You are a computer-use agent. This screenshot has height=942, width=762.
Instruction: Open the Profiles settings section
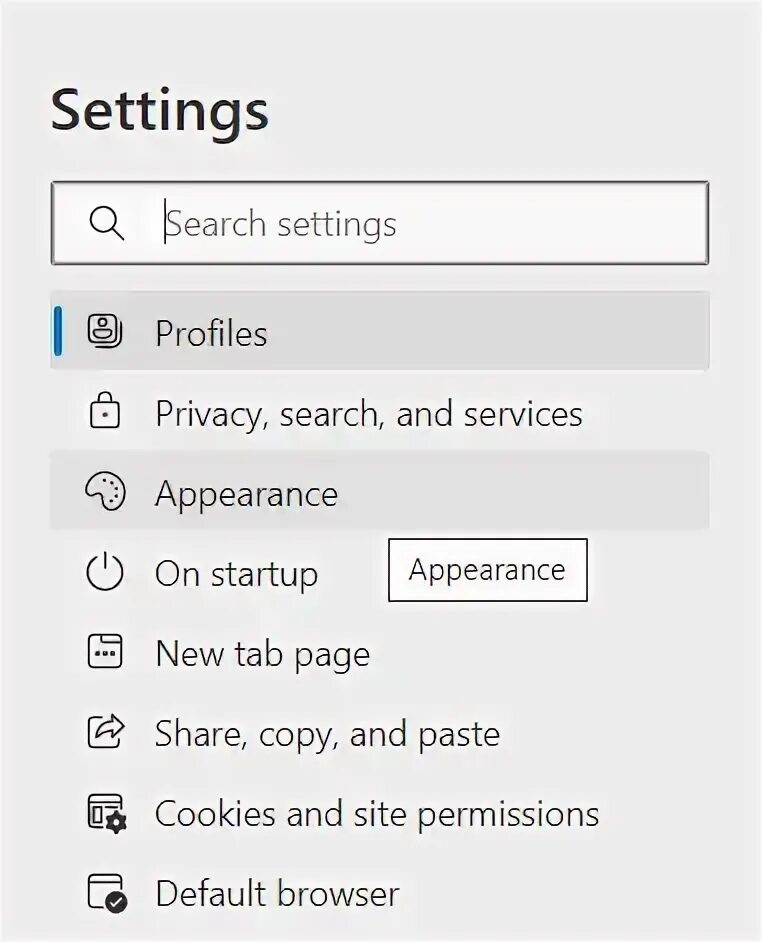pos(211,333)
